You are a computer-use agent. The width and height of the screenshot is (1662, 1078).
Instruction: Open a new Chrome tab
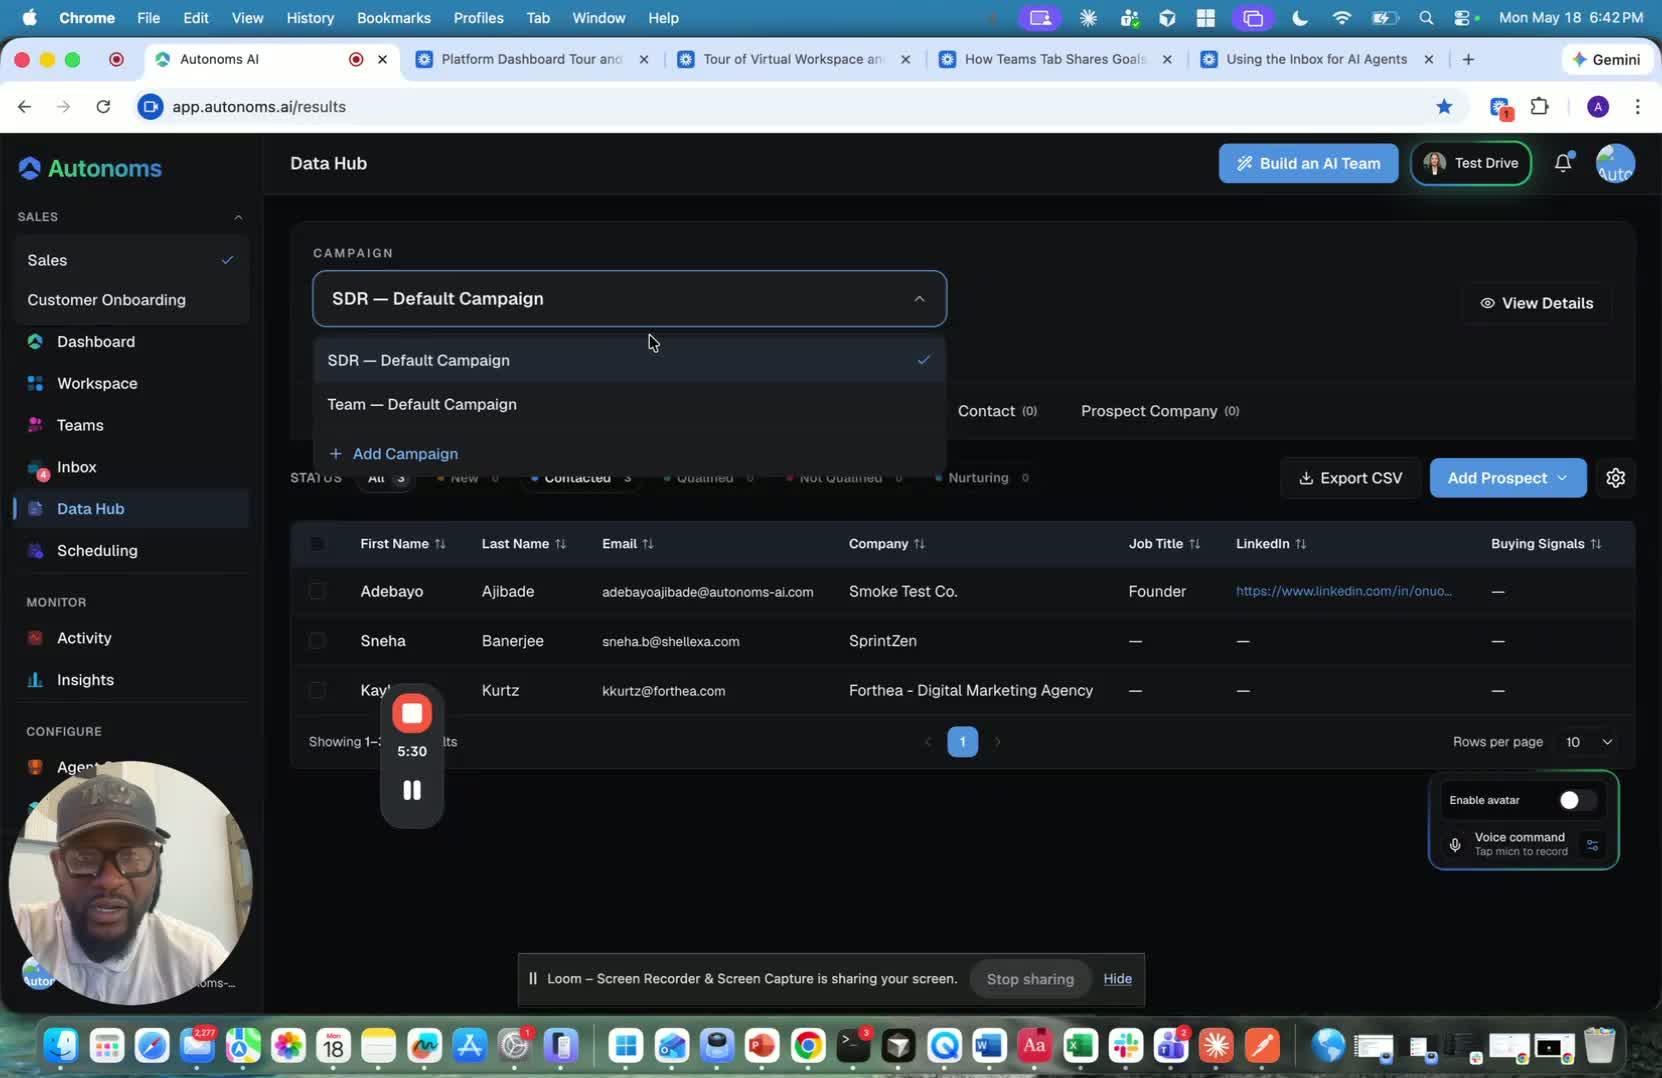coord(1468,59)
